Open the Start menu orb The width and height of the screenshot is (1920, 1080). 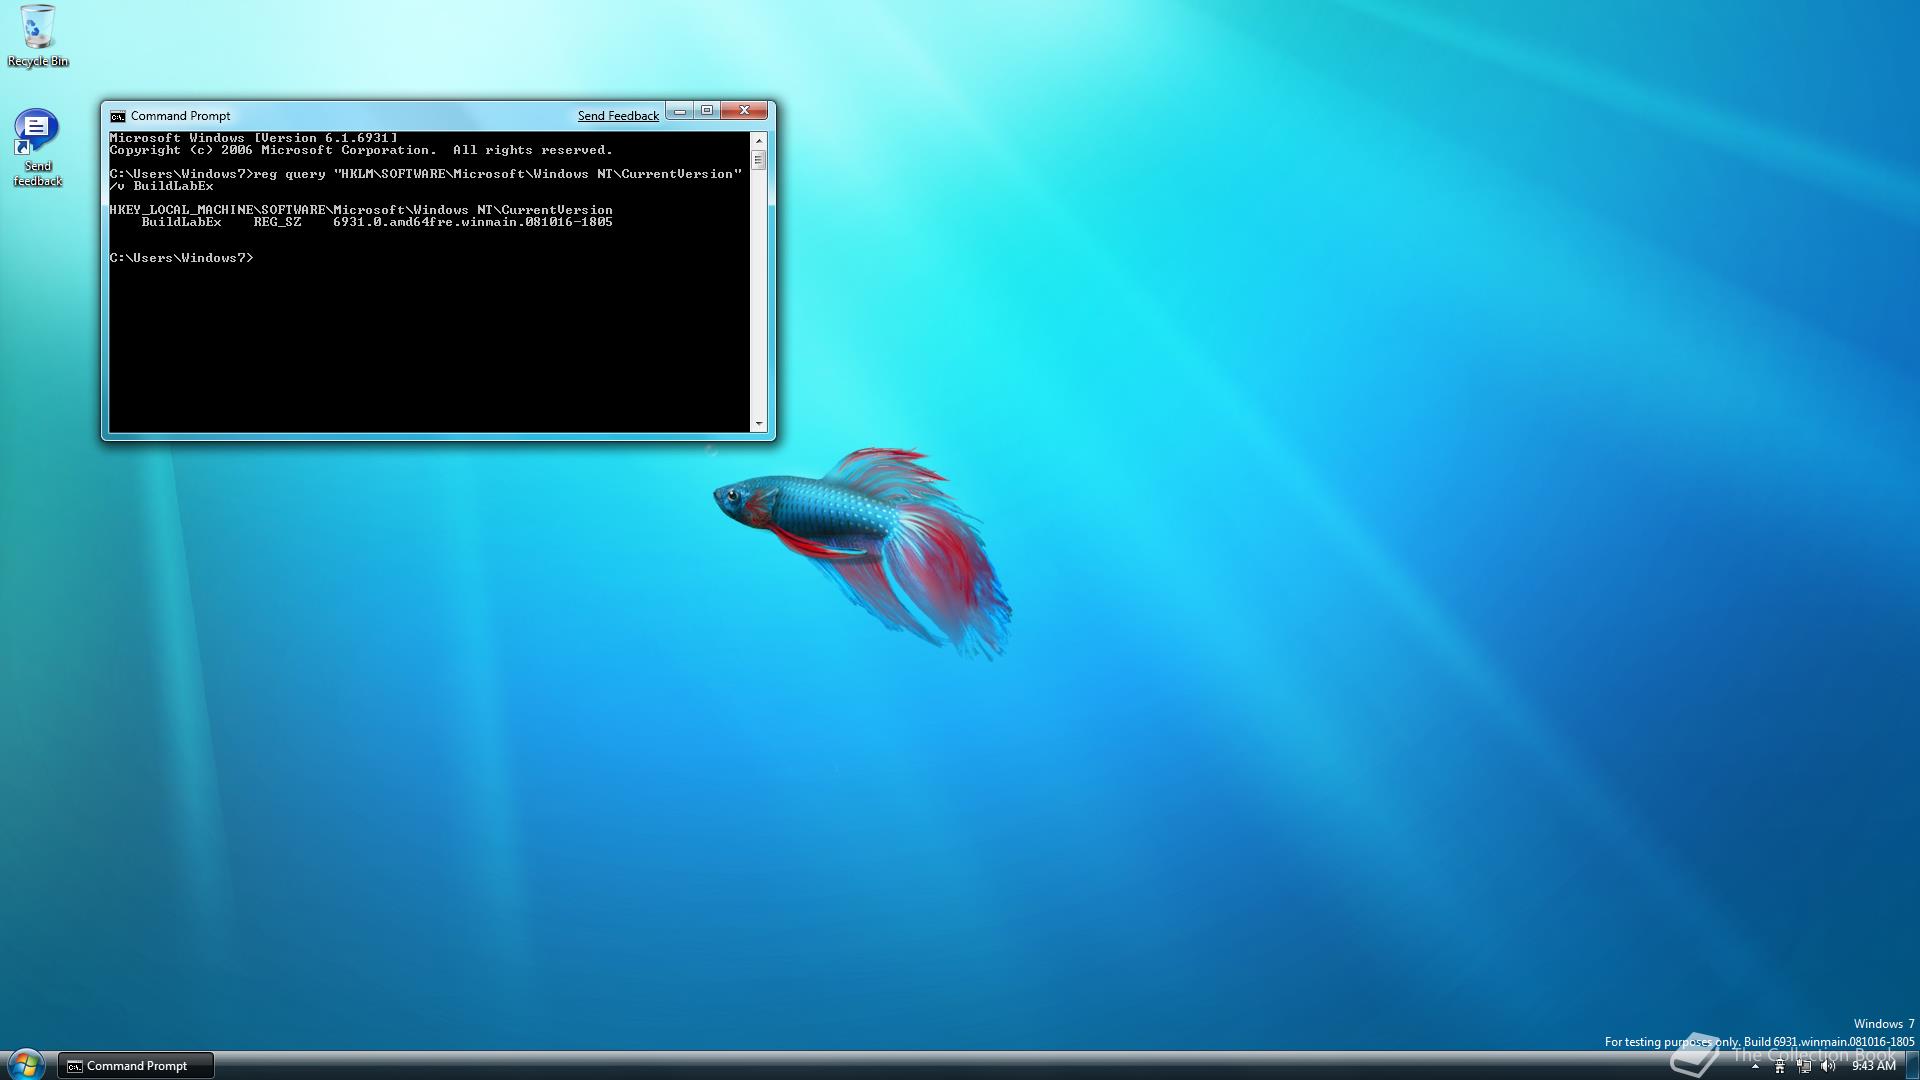pyautogui.click(x=26, y=1064)
